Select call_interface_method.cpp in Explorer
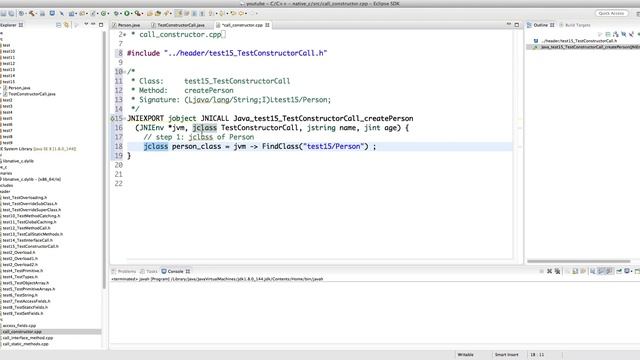The width and height of the screenshot is (640, 360). 28,338
